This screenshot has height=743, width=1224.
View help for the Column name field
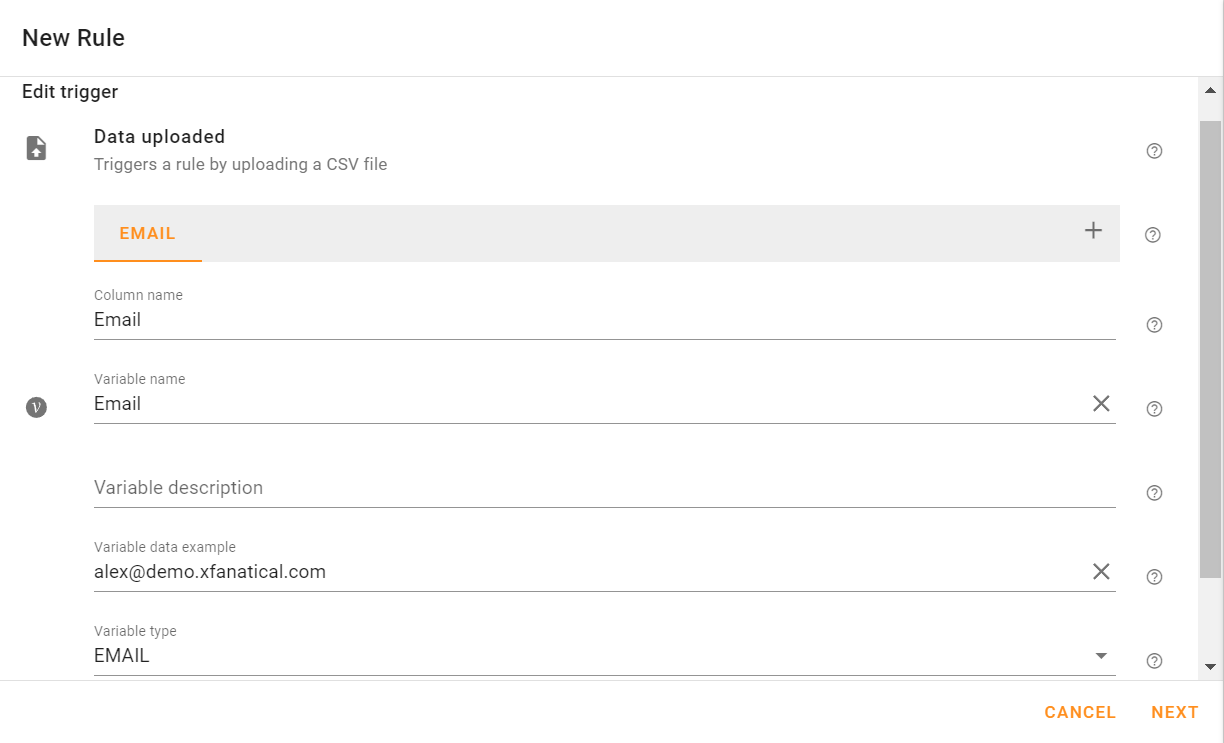pyautogui.click(x=1153, y=324)
